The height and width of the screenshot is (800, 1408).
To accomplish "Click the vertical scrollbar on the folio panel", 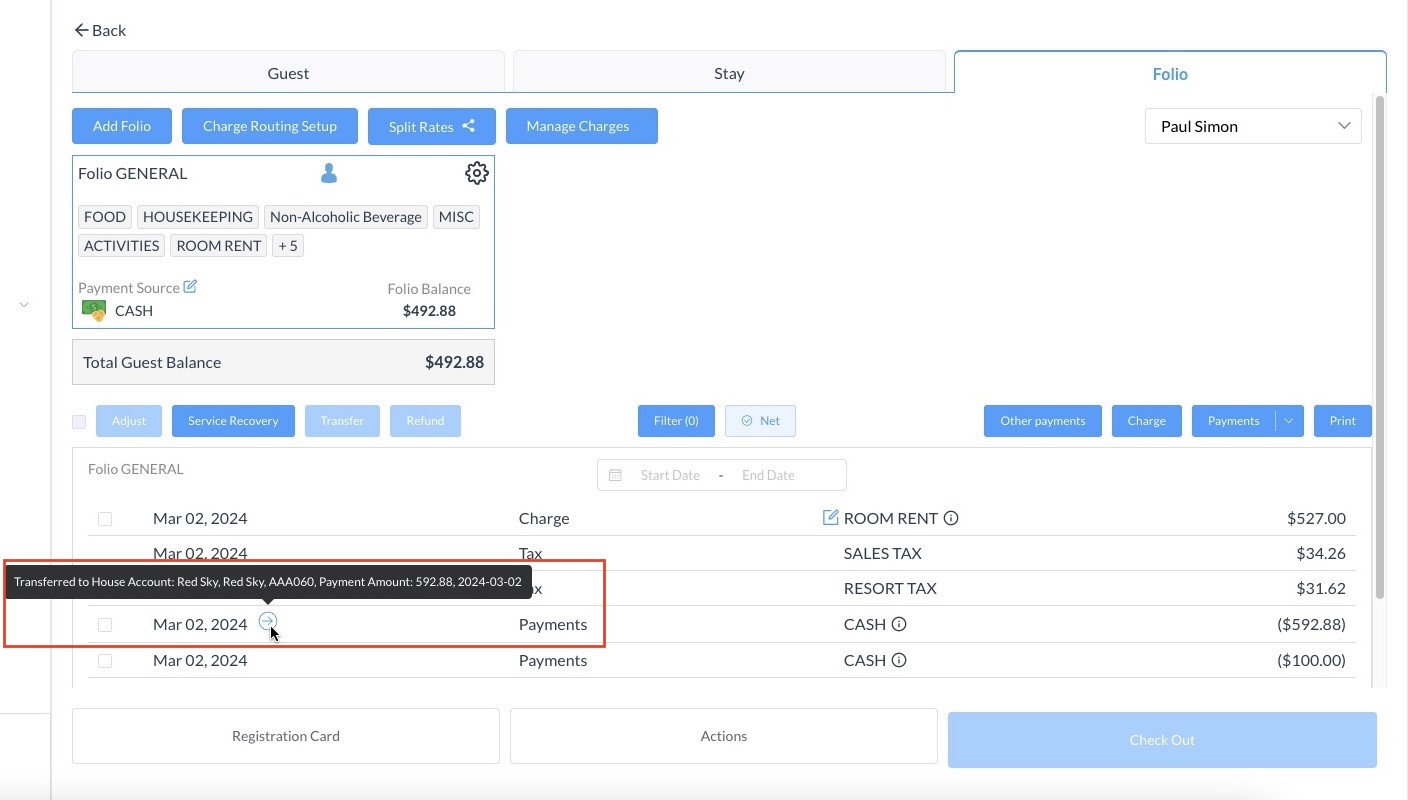I will (x=1380, y=350).
